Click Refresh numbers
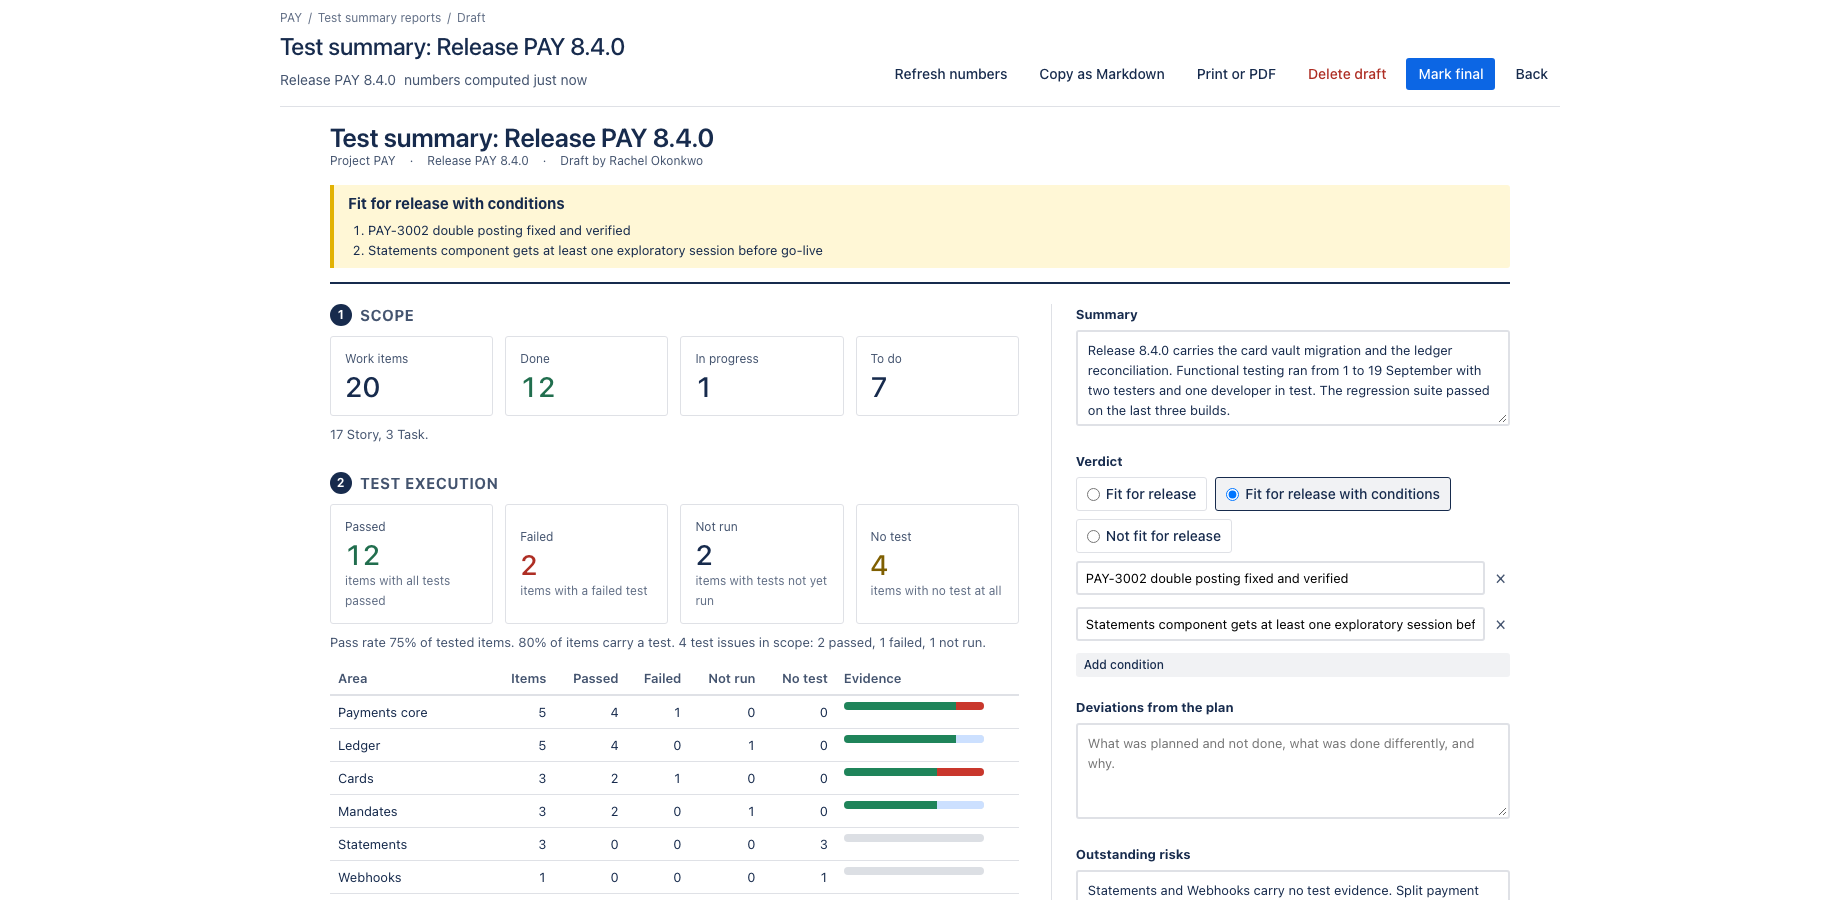1840x900 pixels. pos(951,74)
